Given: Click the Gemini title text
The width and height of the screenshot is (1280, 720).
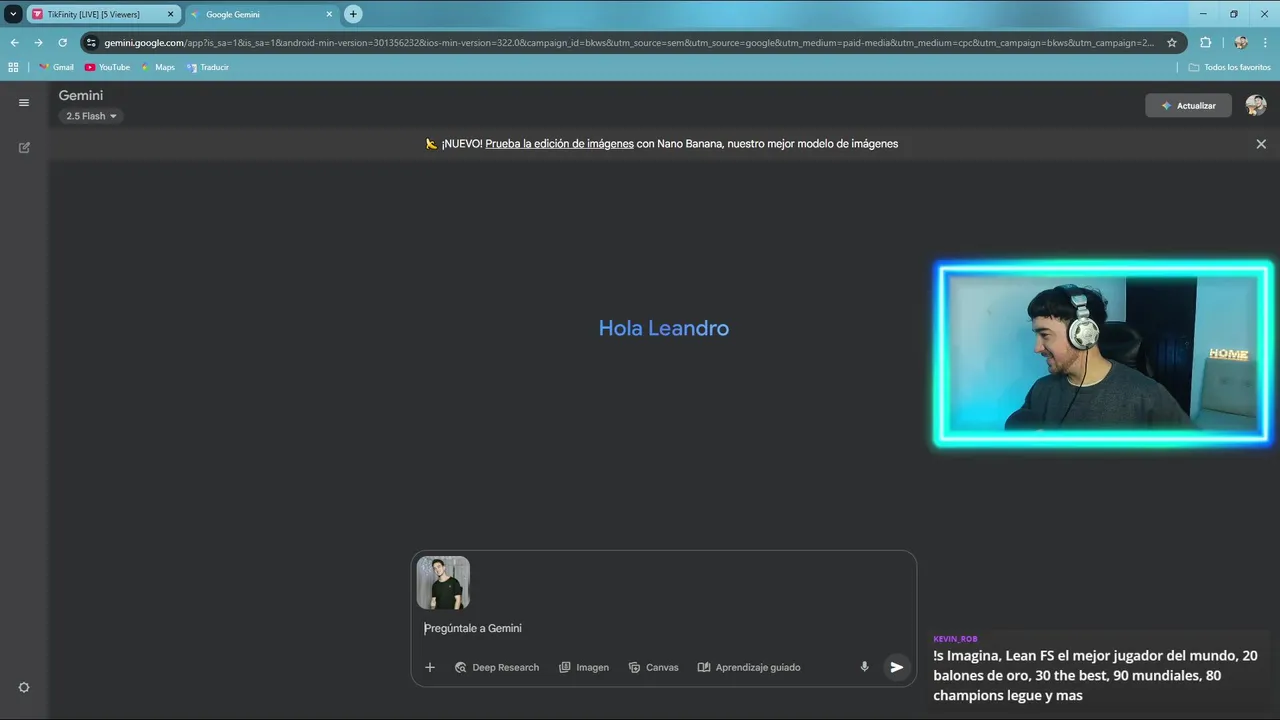Looking at the screenshot, I should [81, 95].
